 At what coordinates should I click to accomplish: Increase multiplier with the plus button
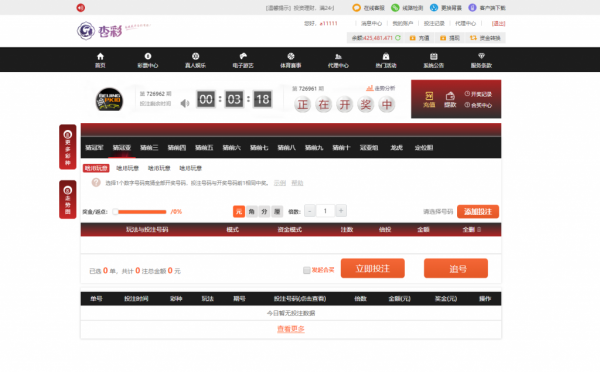341,210
